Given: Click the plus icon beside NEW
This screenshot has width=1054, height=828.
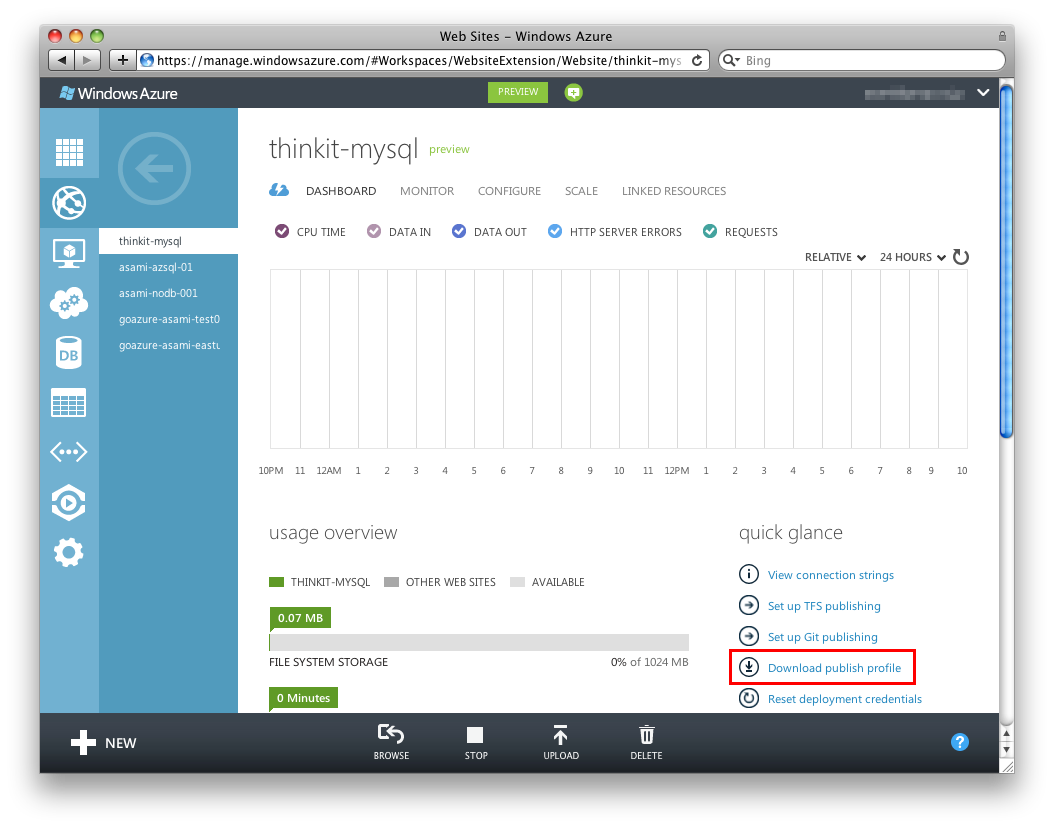Looking at the screenshot, I should click(83, 743).
